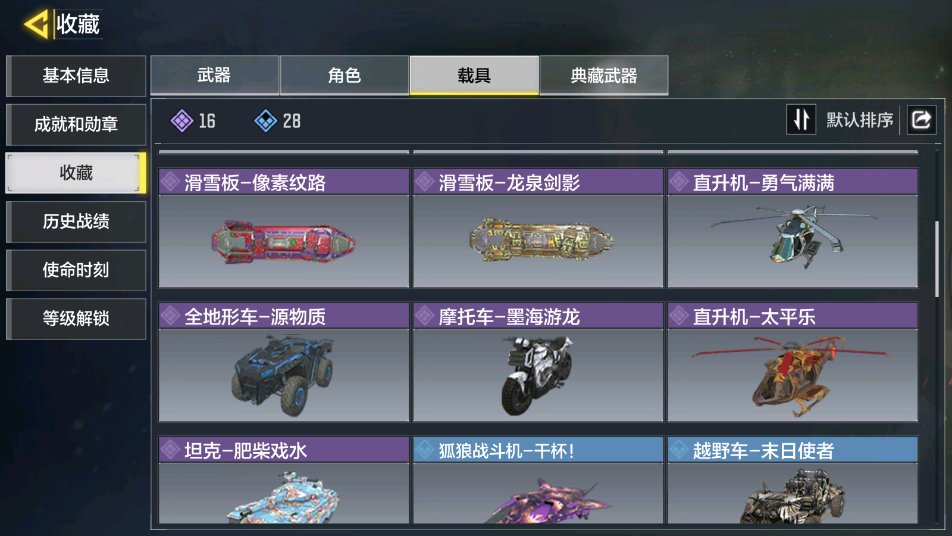Switch to the 角色 tab
Viewport: 952px width, 536px height.
pyautogui.click(x=344, y=75)
